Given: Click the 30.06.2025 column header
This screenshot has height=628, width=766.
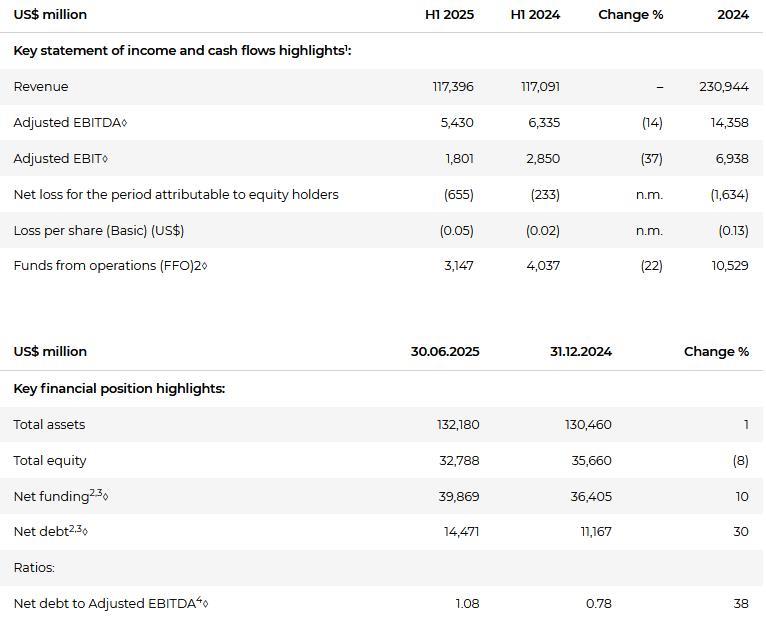Looking at the screenshot, I should [x=444, y=352].
